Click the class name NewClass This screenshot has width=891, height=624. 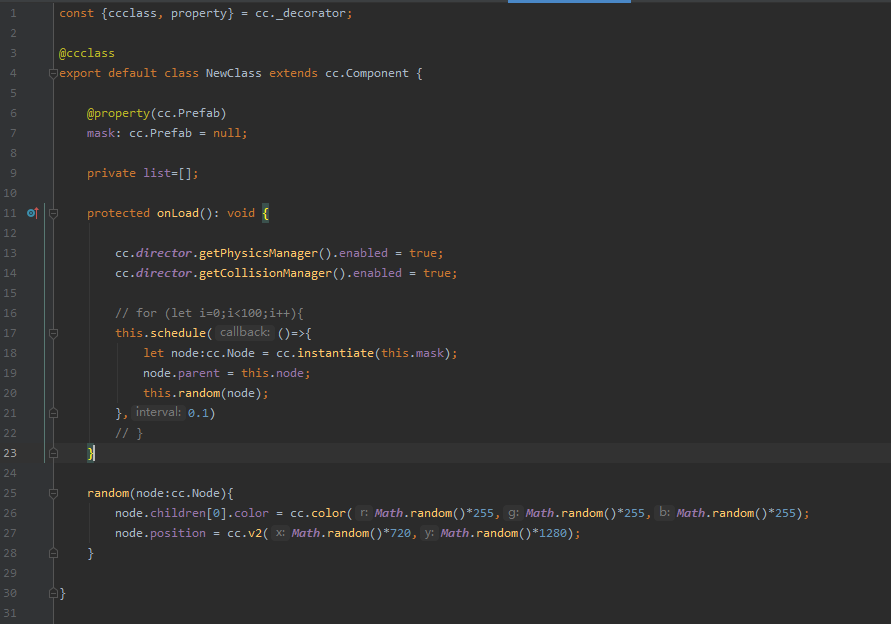point(234,73)
